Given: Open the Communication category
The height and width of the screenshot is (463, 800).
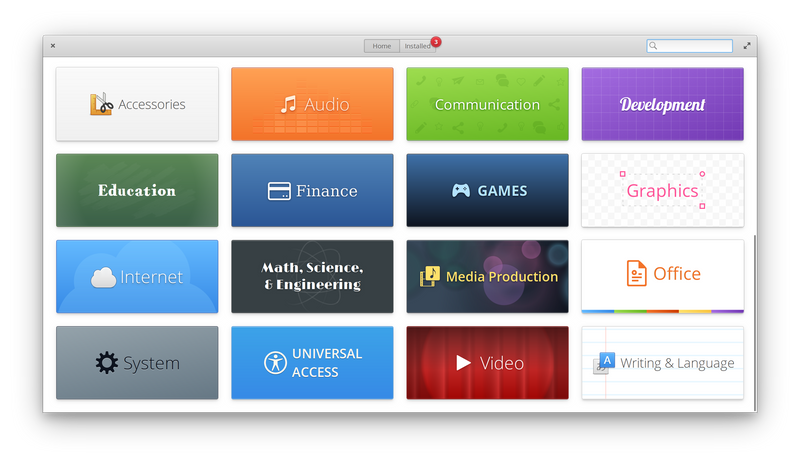Looking at the screenshot, I should pyautogui.click(x=487, y=104).
